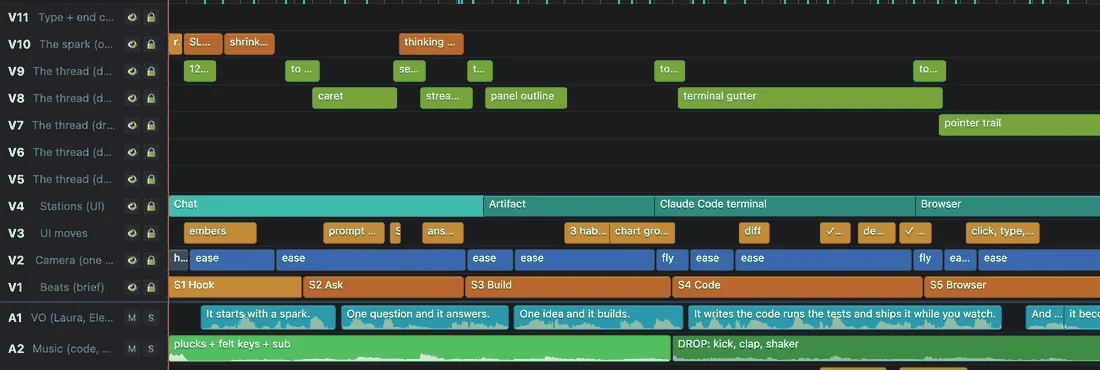Toggle visibility of V10 The spark track

(x=132, y=44)
